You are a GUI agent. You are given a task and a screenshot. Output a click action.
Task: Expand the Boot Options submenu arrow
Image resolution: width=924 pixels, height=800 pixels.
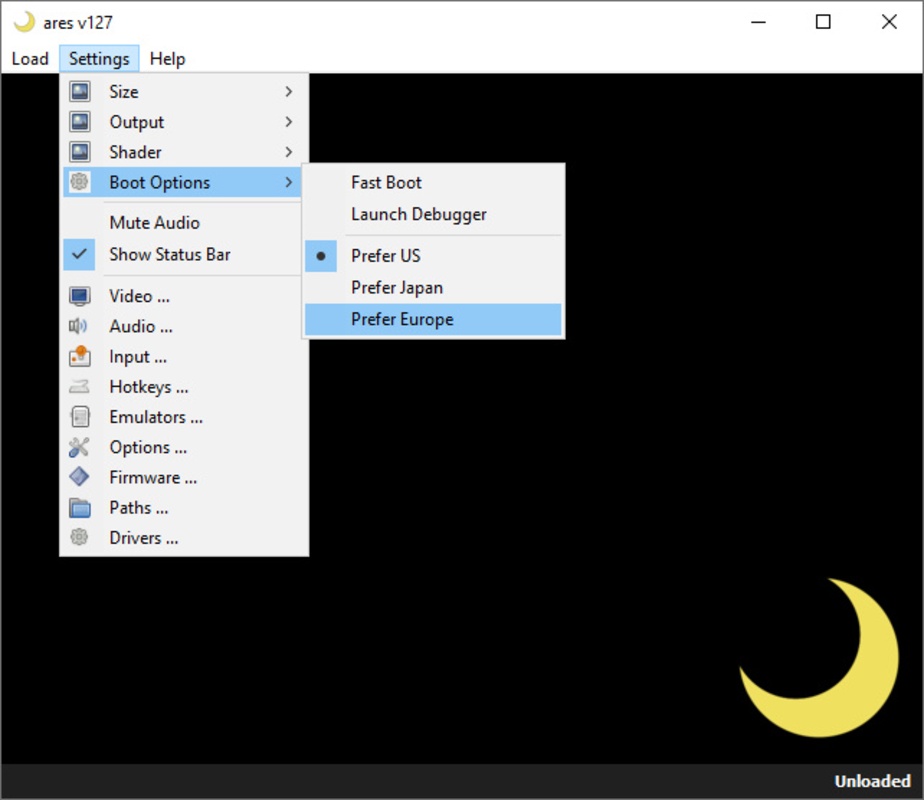[x=288, y=182]
